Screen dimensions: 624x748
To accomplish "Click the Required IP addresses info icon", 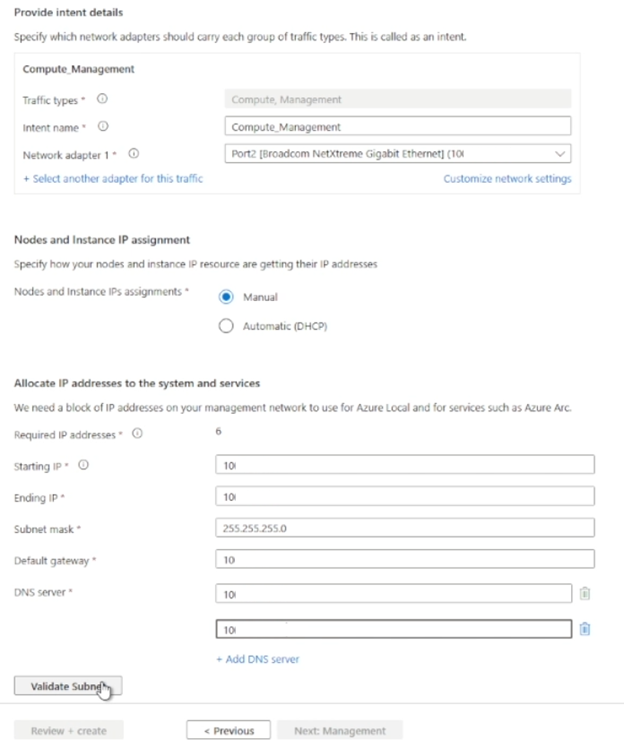I will coord(137,434).
